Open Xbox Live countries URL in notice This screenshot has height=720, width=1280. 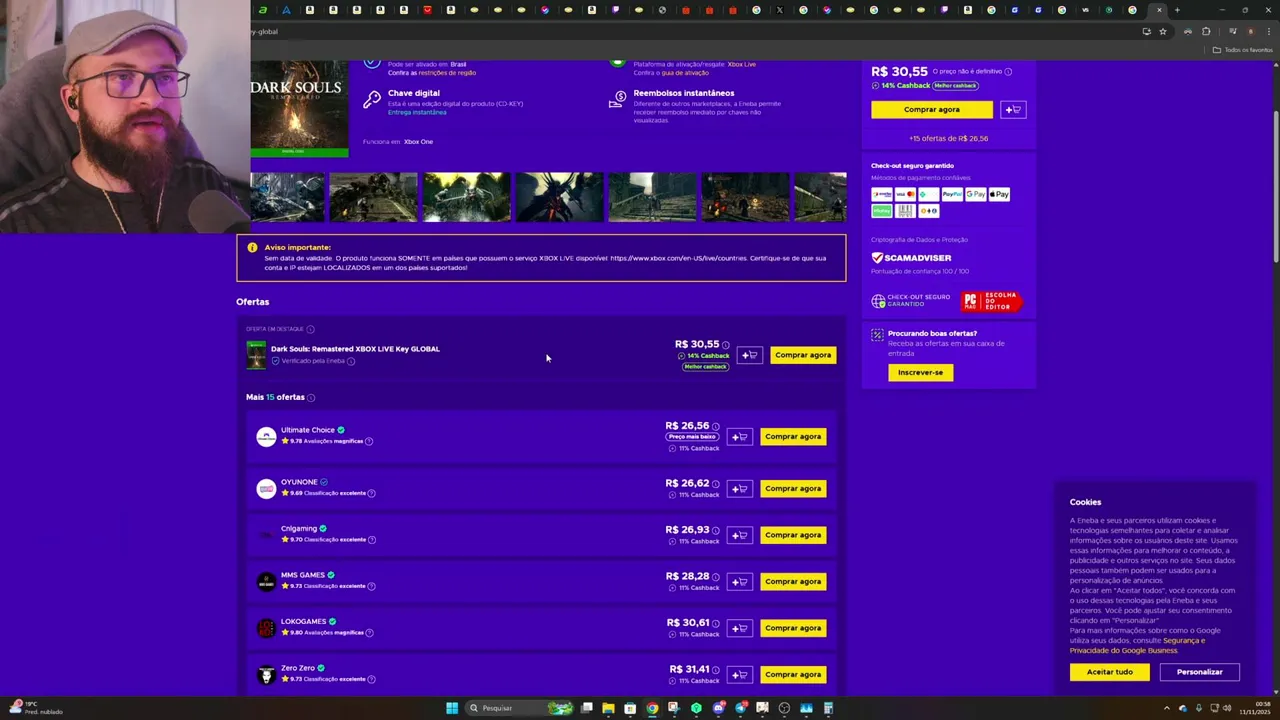coord(678,258)
